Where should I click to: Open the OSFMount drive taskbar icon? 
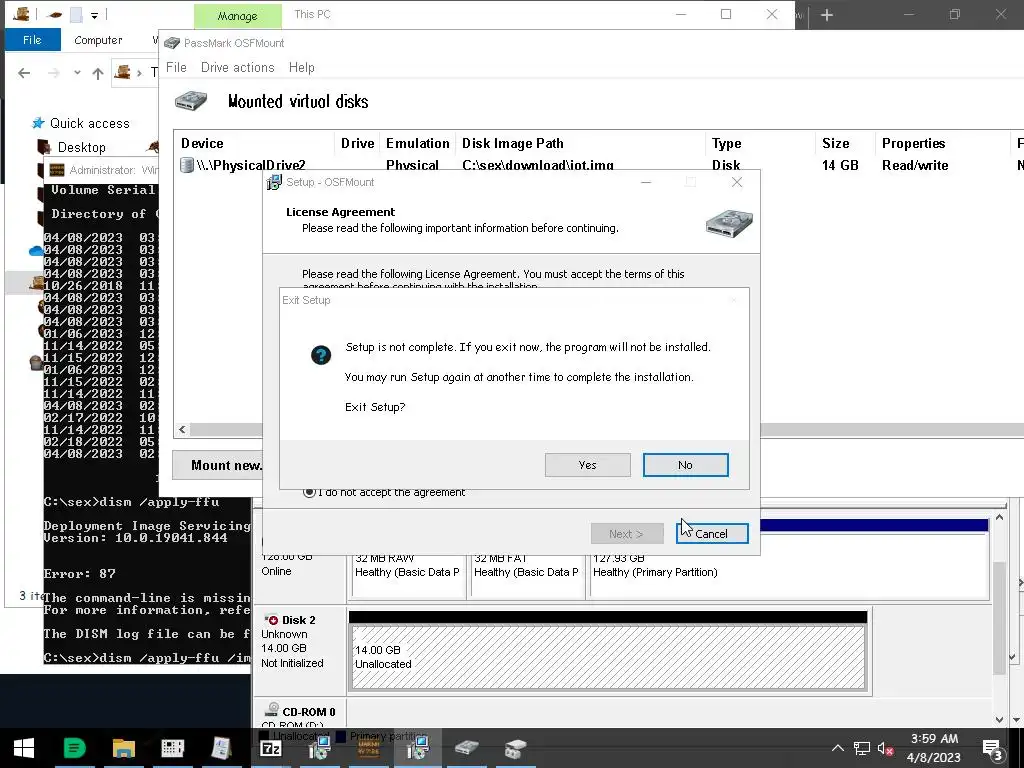click(466, 748)
